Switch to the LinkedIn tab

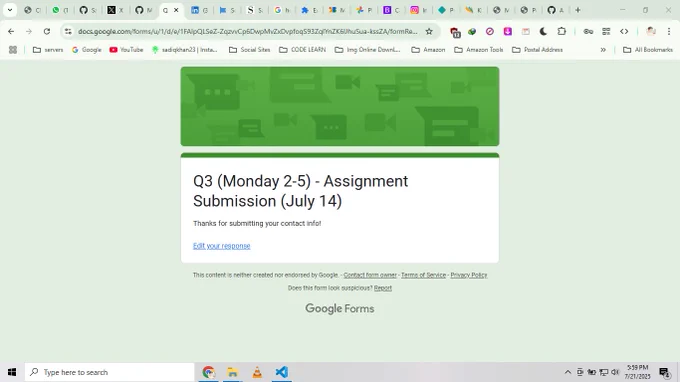[199, 10]
